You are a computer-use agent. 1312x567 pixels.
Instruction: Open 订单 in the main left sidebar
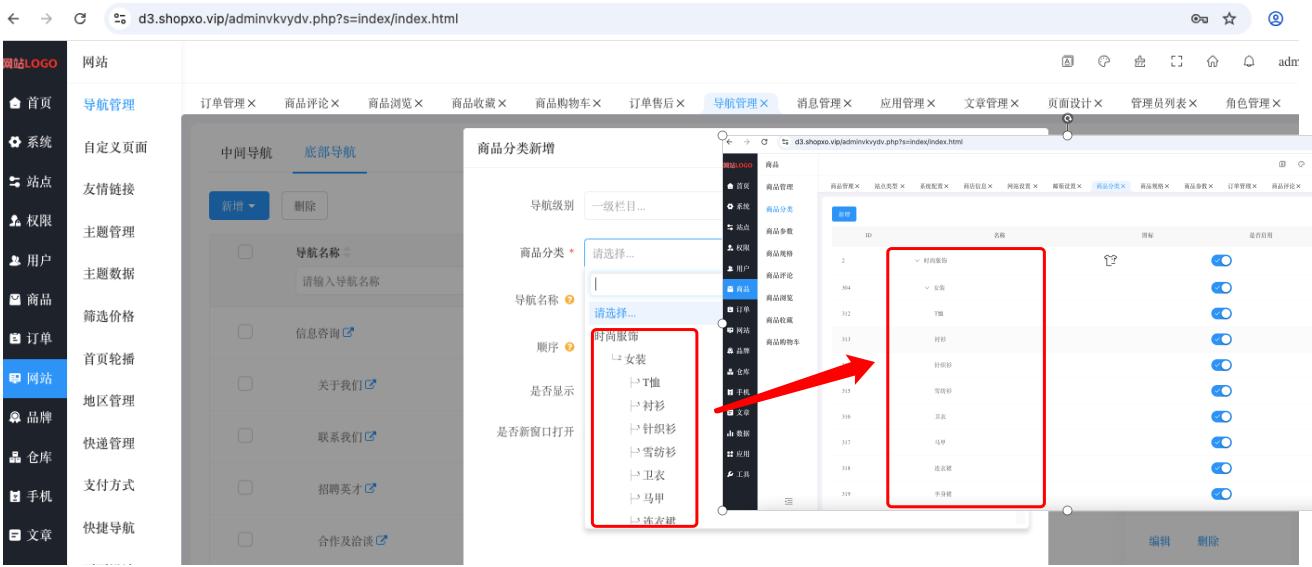click(x=30, y=338)
